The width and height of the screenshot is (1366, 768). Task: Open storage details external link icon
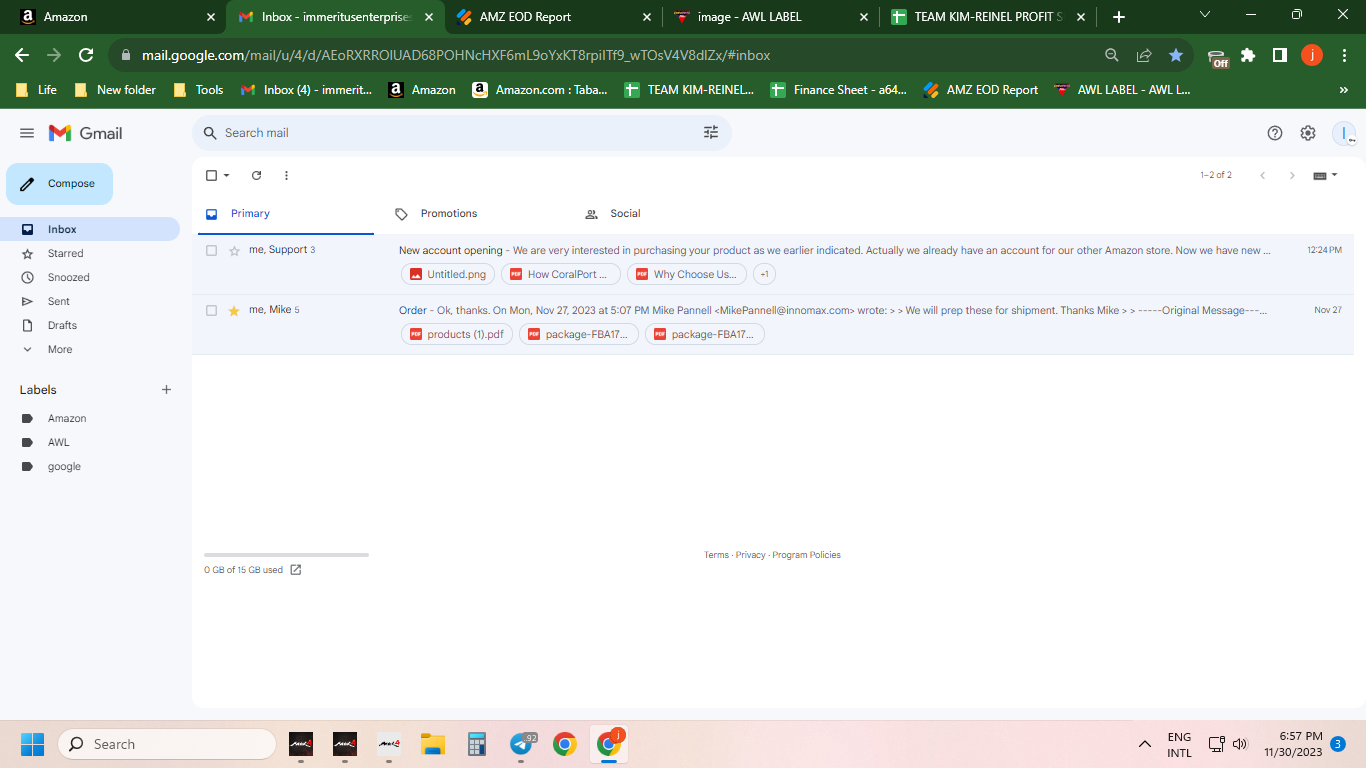pyautogui.click(x=296, y=570)
